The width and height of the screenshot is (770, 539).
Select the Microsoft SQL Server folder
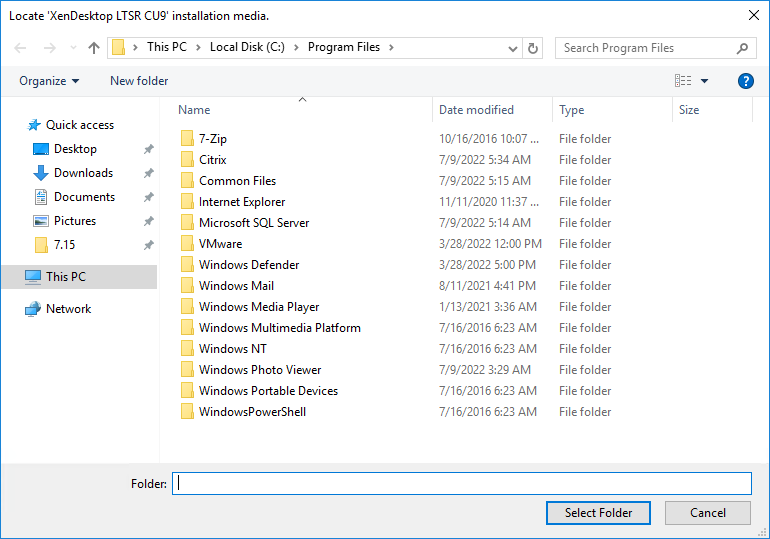point(254,223)
